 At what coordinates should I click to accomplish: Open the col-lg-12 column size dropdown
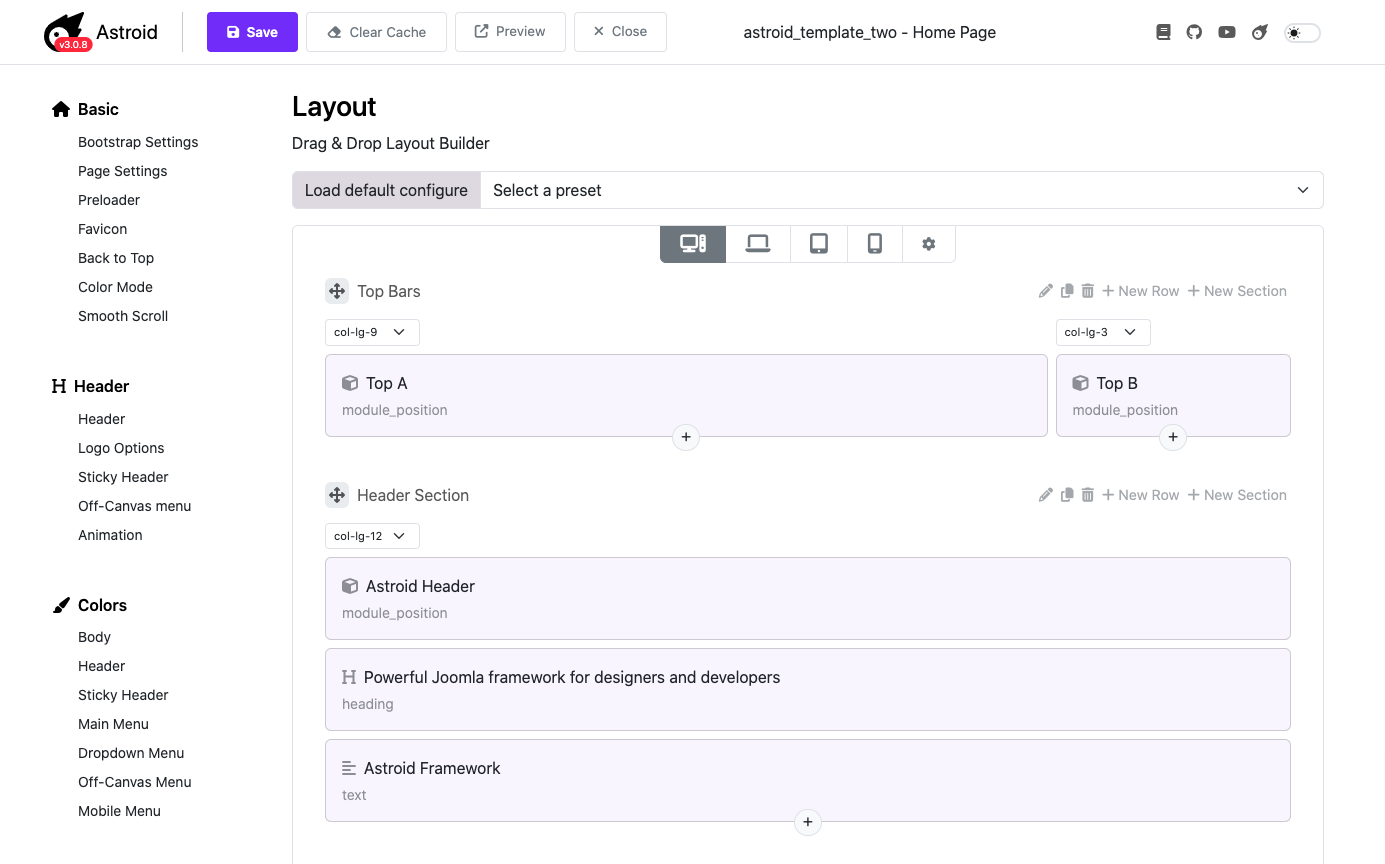coord(372,536)
